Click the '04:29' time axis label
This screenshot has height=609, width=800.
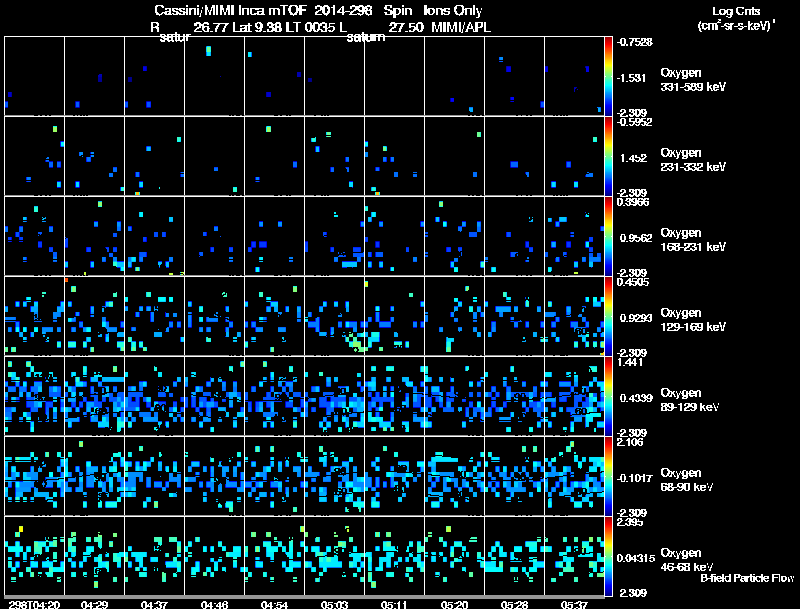[x=94, y=605]
